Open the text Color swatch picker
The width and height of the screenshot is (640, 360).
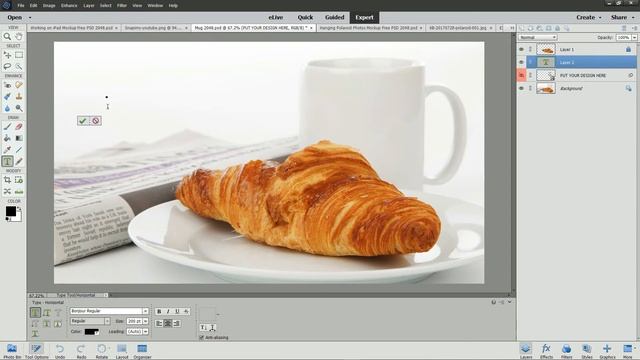click(91, 331)
